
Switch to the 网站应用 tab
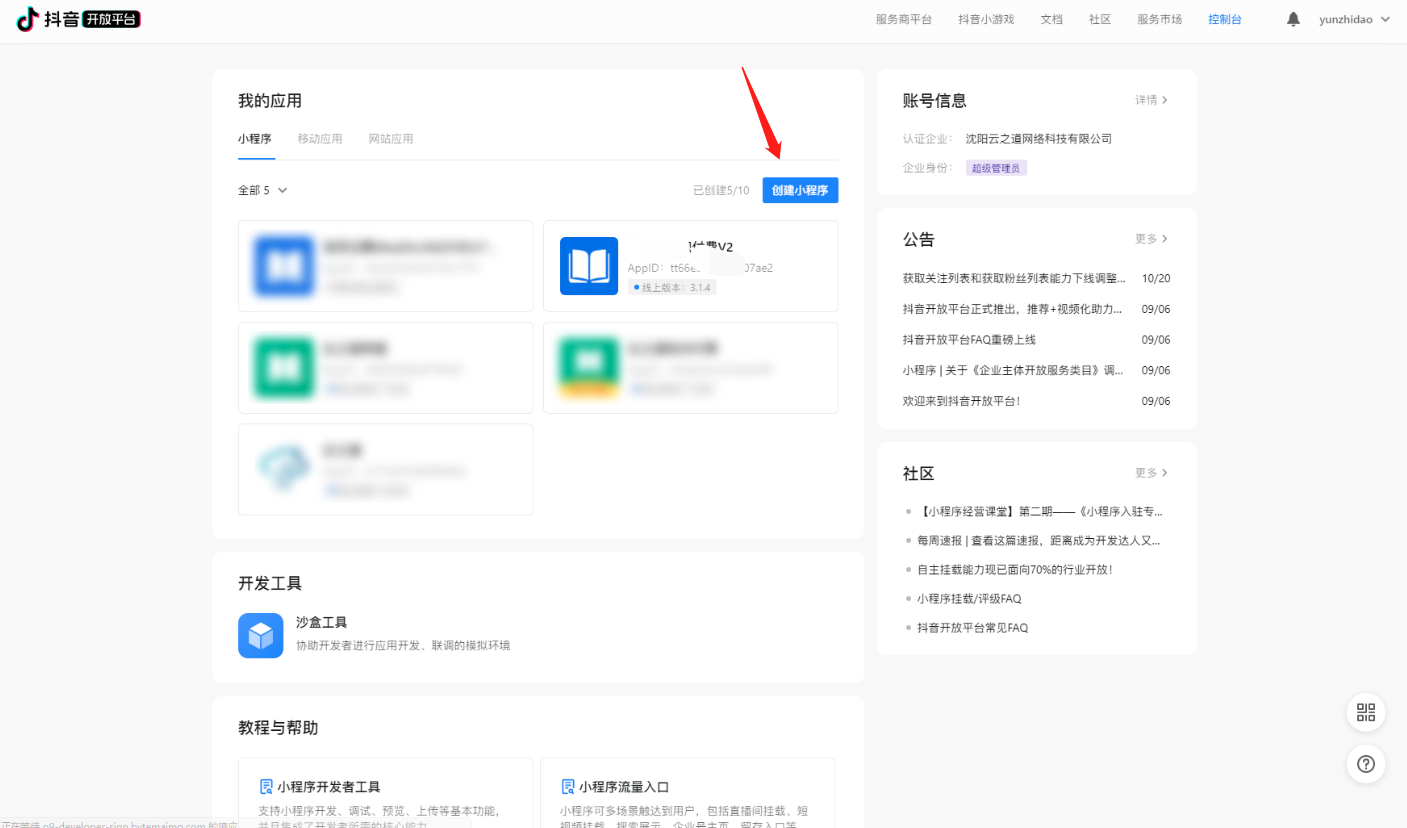391,139
